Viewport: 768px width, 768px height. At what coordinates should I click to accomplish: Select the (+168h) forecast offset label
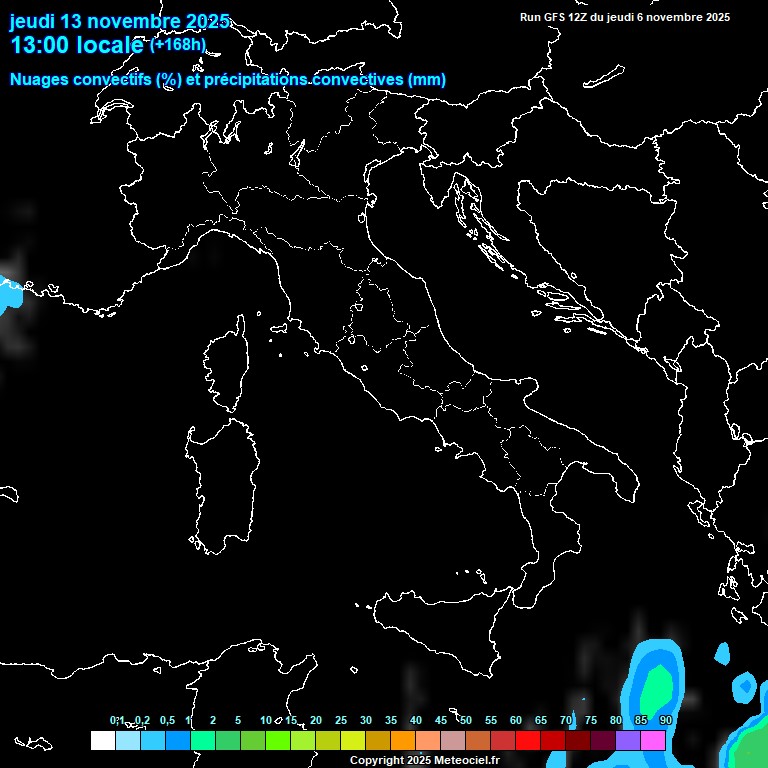coord(177,45)
